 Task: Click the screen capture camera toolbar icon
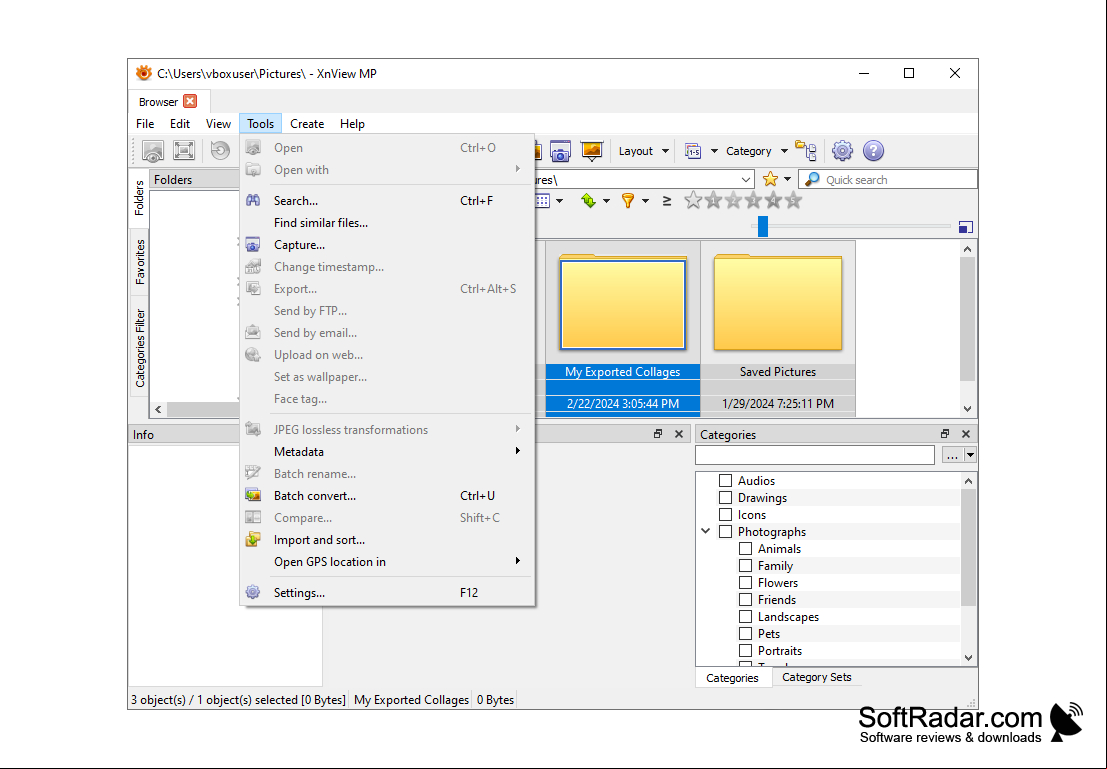click(x=561, y=150)
